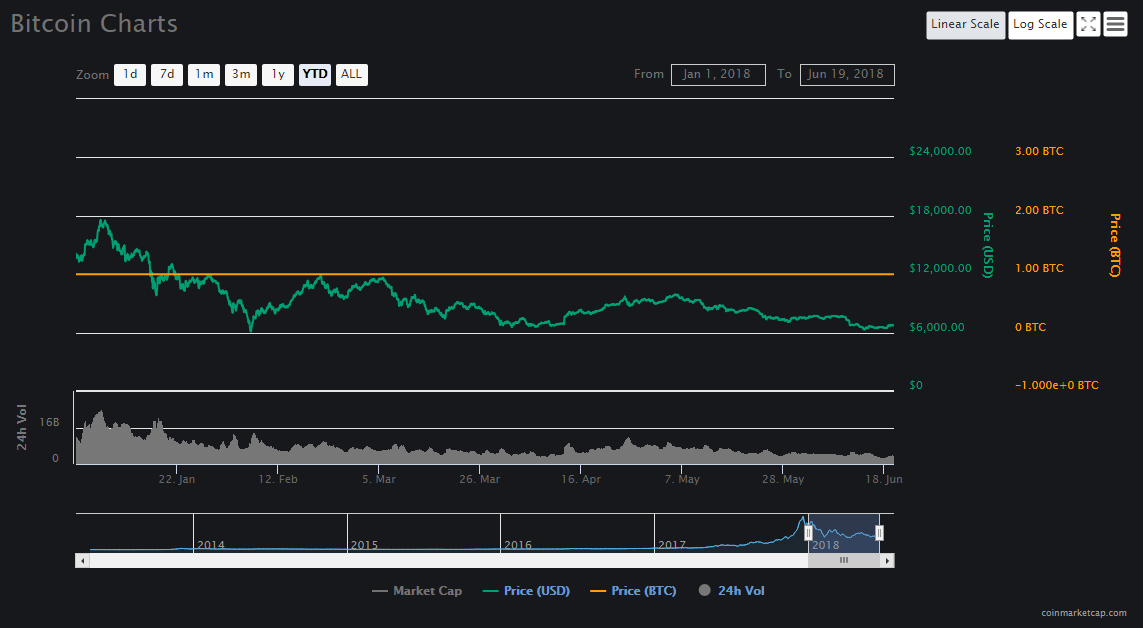Open the coinmarketcap.com credit link
Viewport: 1143px width, 628px height.
1083,613
